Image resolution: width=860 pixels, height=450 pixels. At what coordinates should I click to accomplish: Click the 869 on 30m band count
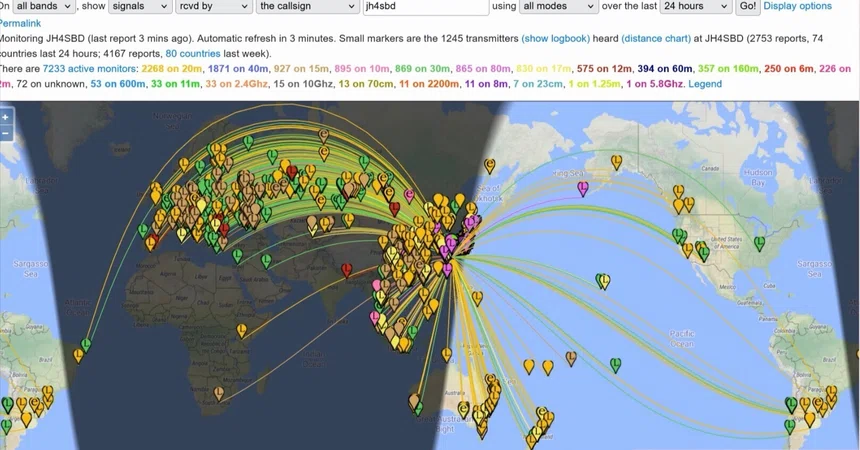pyautogui.click(x=422, y=69)
